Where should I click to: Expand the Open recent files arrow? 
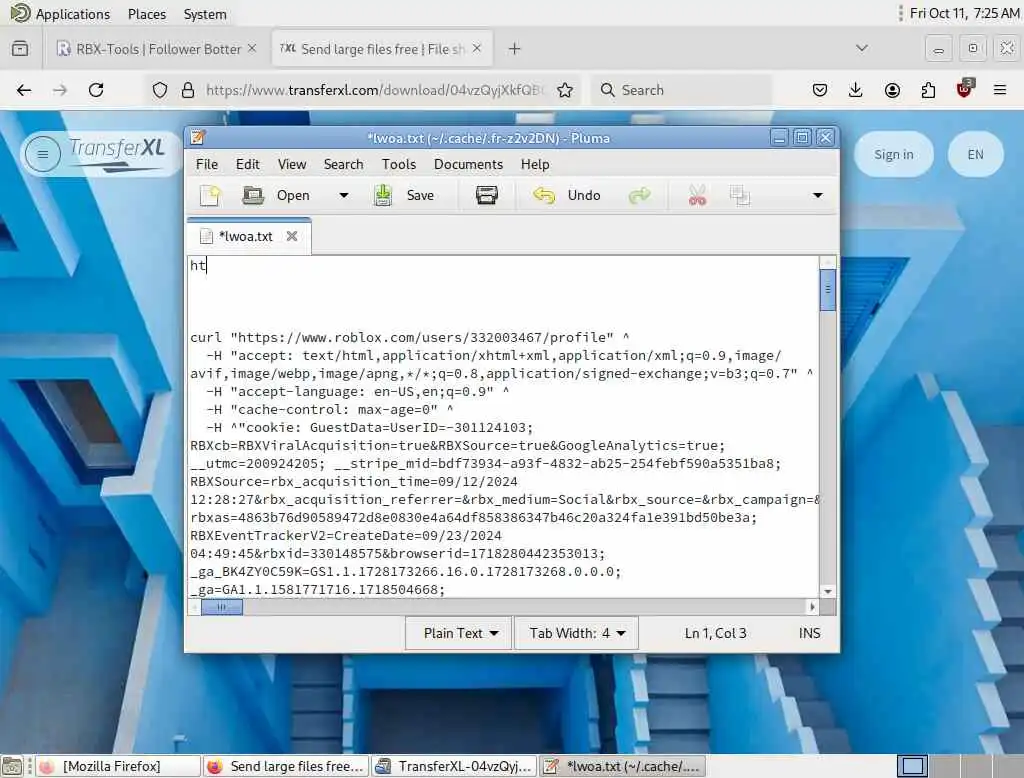pyautogui.click(x=344, y=195)
